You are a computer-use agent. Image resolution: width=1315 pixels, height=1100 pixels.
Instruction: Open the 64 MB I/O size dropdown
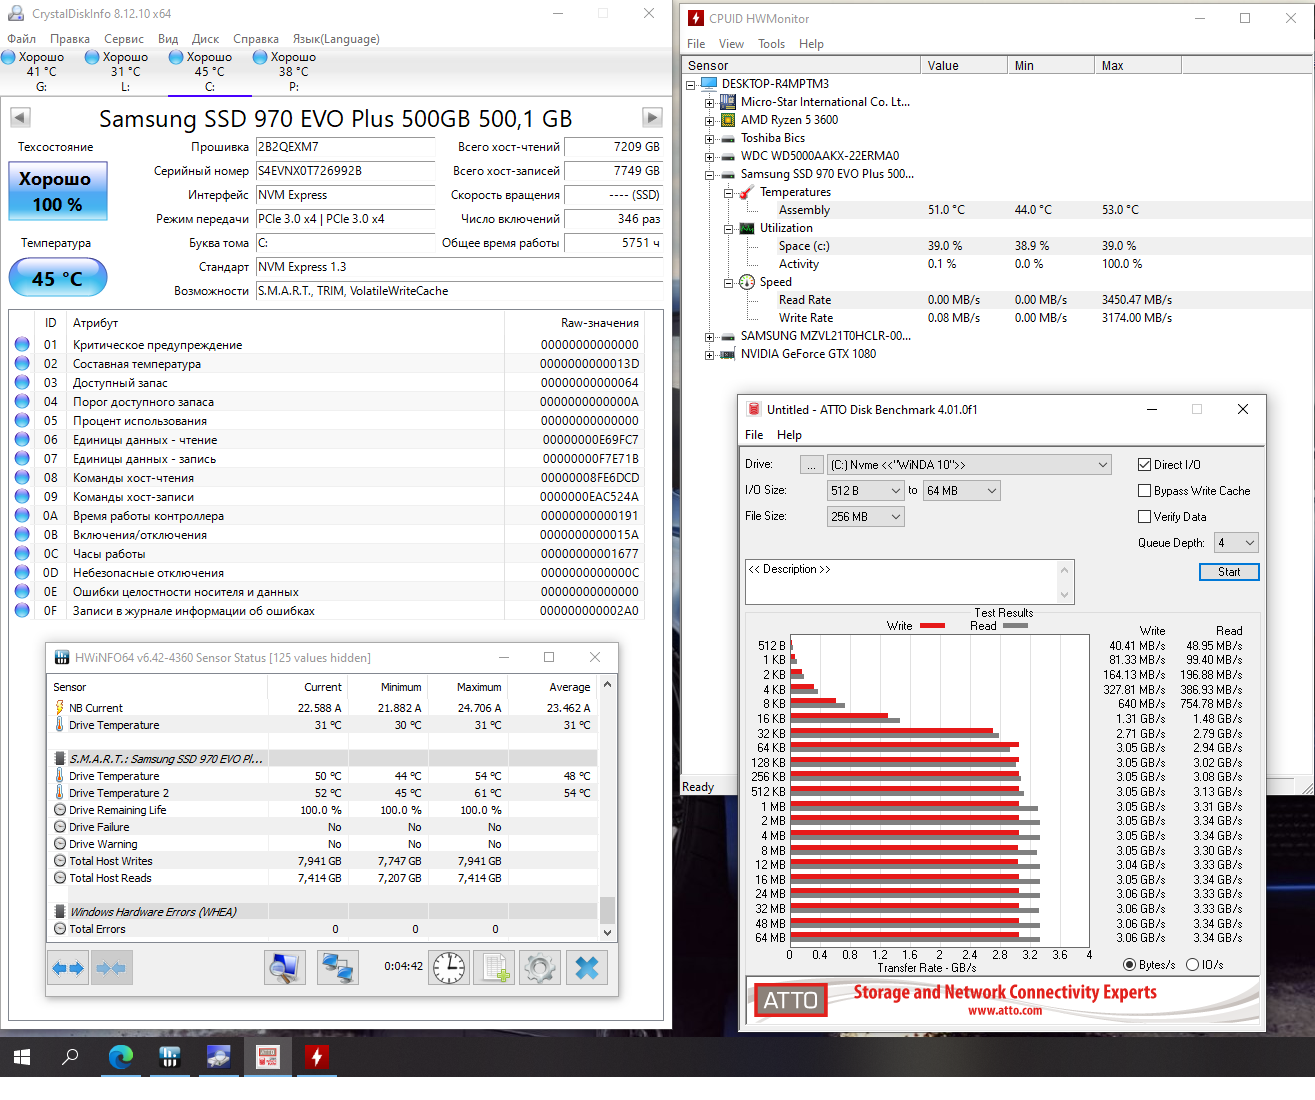962,491
